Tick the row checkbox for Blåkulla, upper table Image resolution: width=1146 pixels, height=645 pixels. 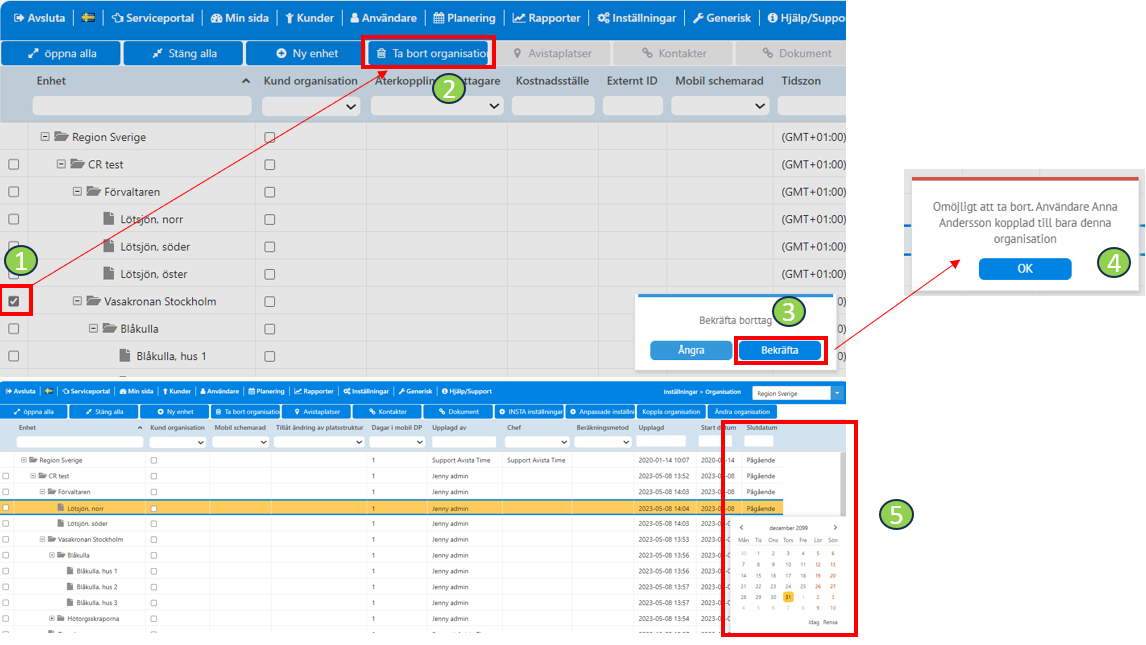[14, 329]
